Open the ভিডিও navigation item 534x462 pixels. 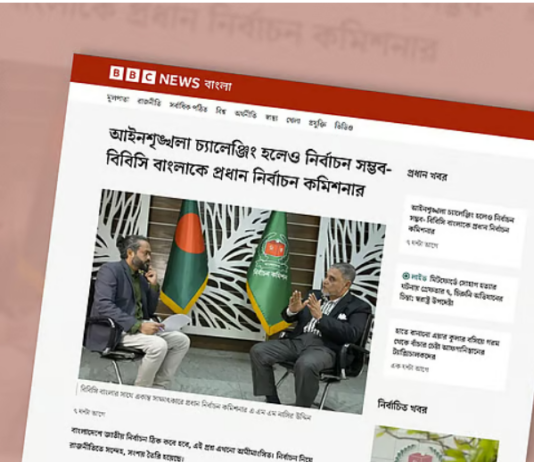click(343, 126)
